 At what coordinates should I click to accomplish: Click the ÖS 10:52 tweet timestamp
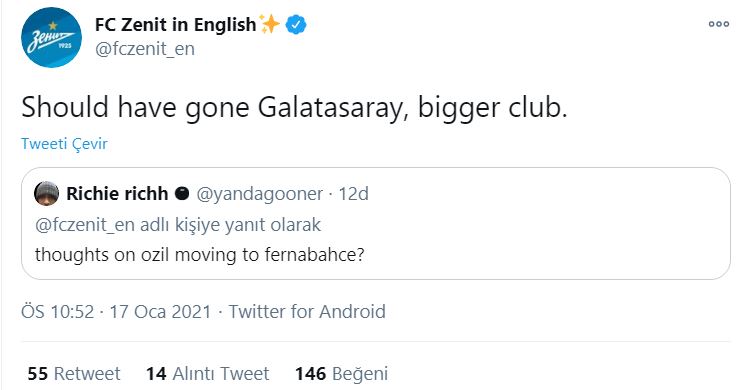click(57, 312)
